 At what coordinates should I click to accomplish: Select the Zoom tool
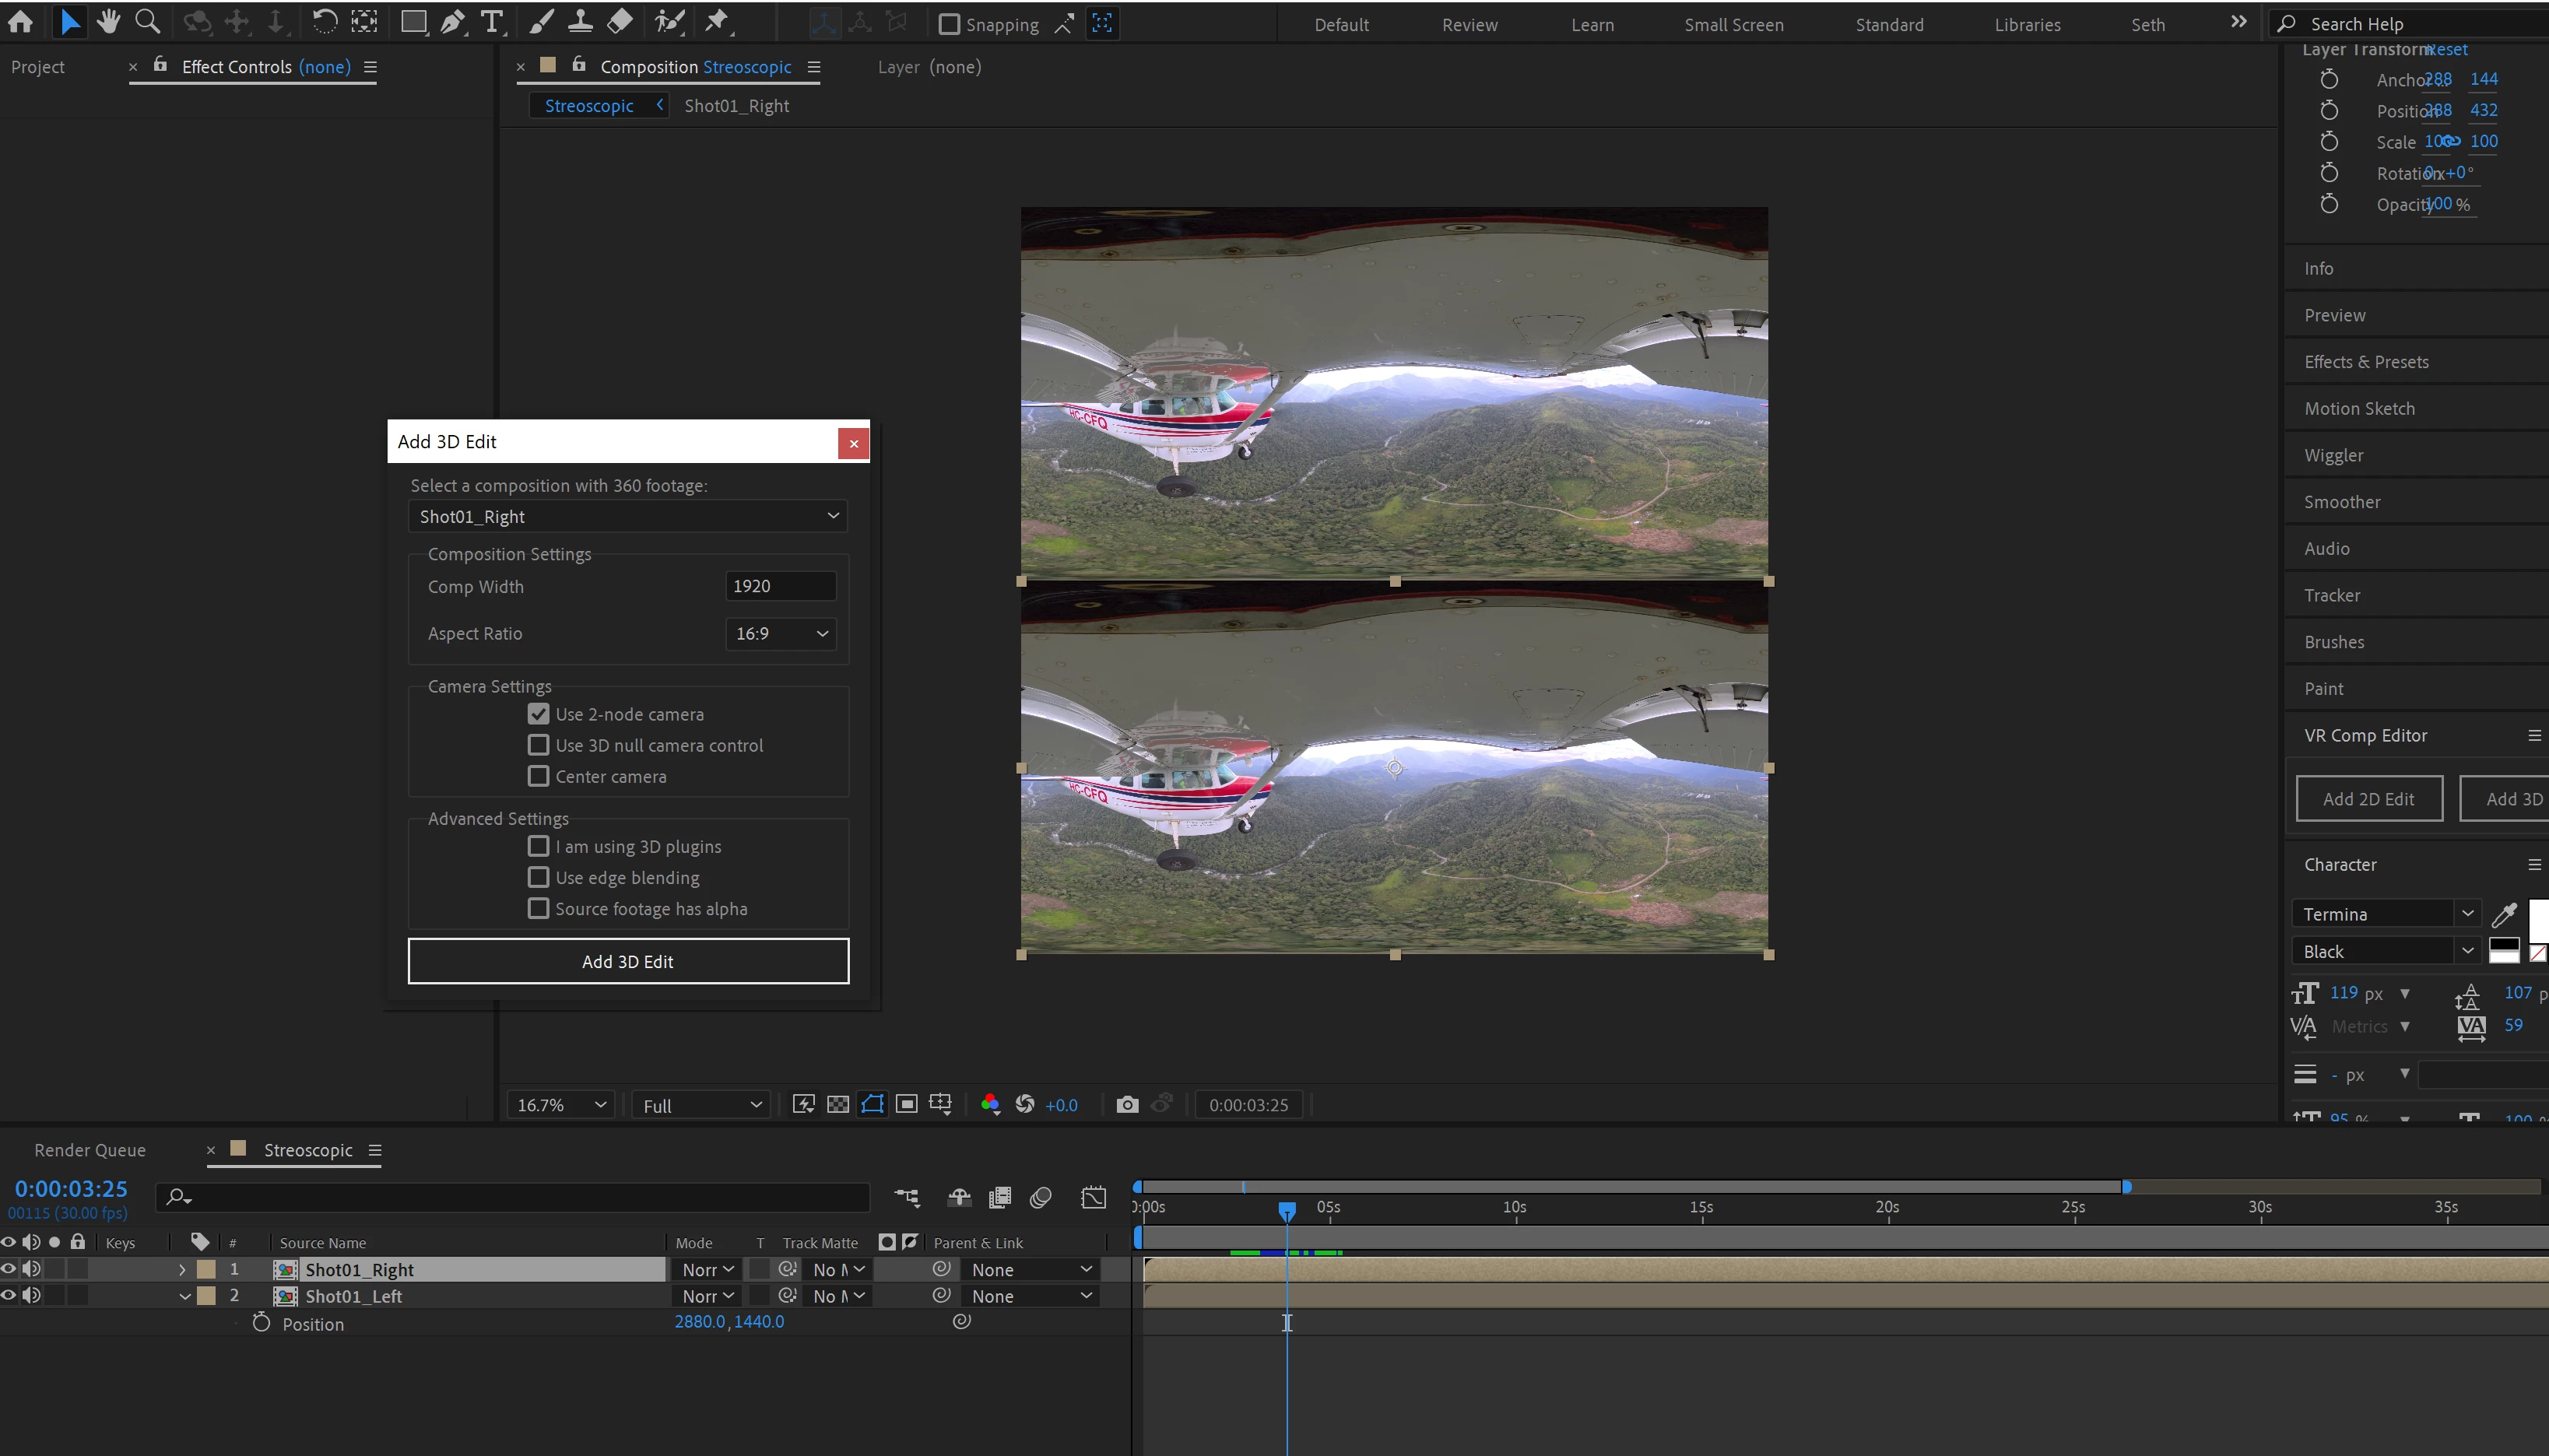147,21
